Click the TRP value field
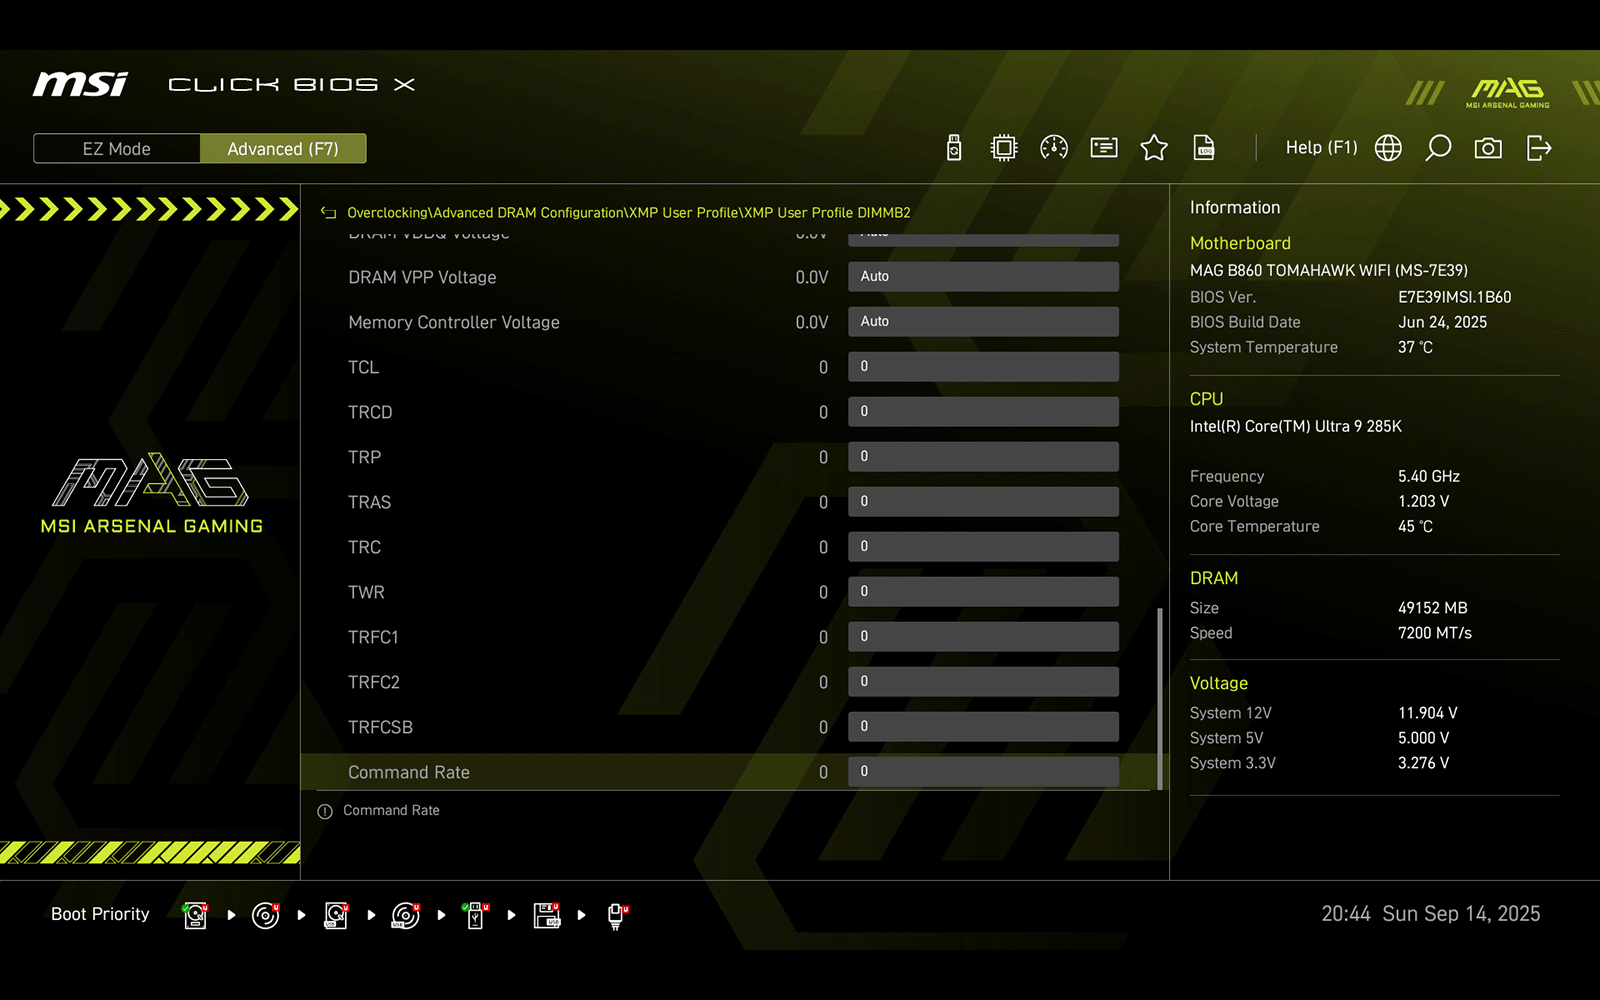 click(983, 457)
